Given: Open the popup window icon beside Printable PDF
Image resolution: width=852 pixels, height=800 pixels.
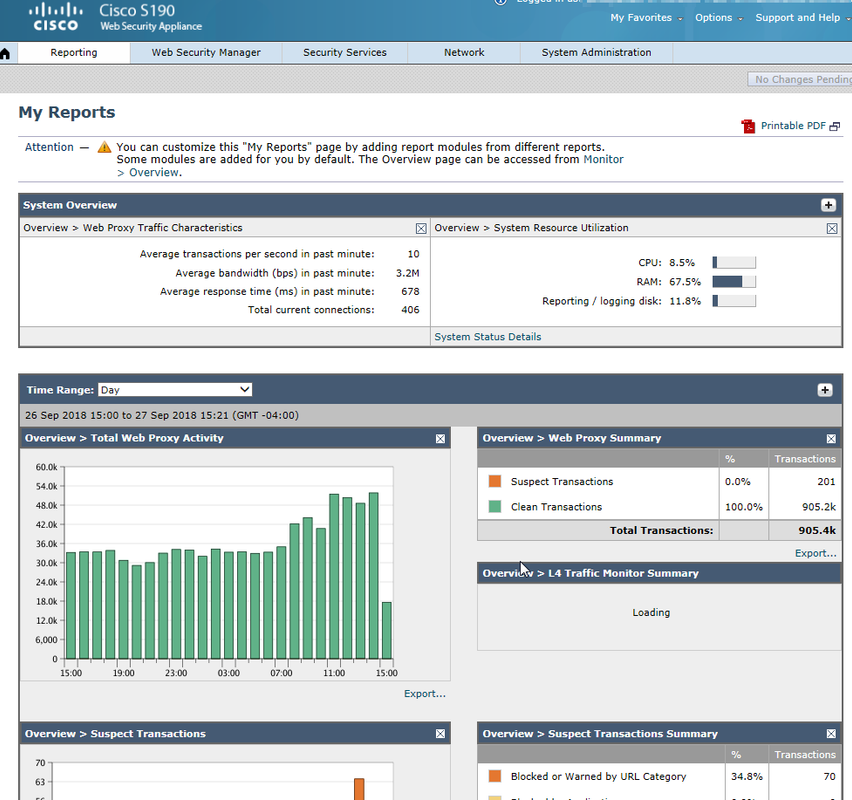Looking at the screenshot, I should point(835,126).
